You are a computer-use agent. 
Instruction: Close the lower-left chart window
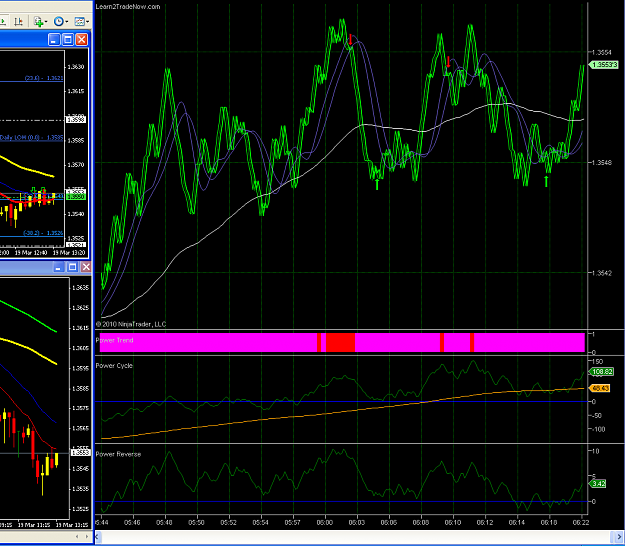86,267
